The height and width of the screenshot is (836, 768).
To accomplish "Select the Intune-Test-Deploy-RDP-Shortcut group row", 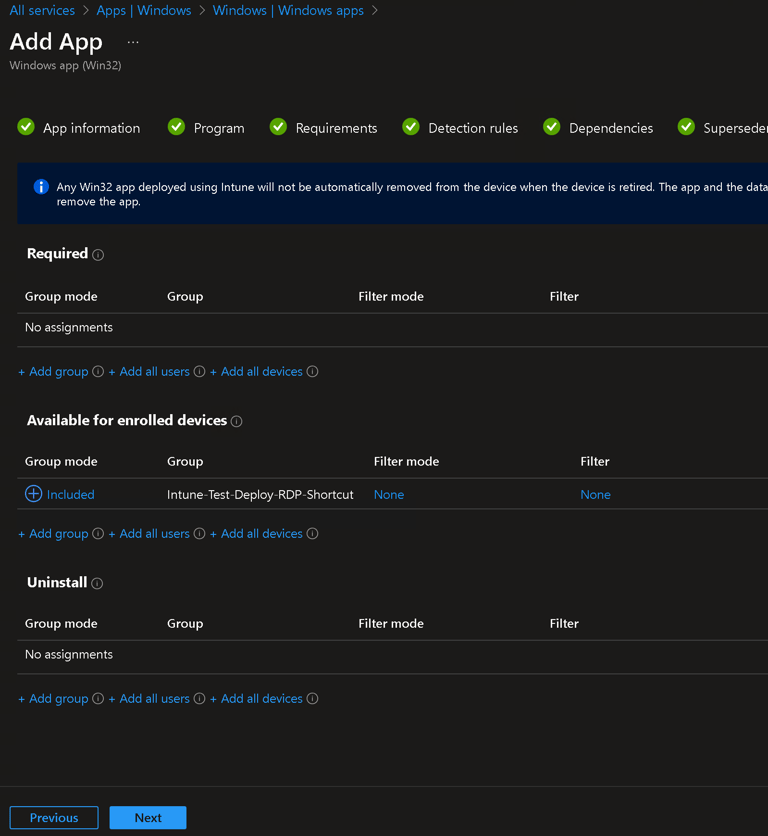I will click(x=260, y=495).
